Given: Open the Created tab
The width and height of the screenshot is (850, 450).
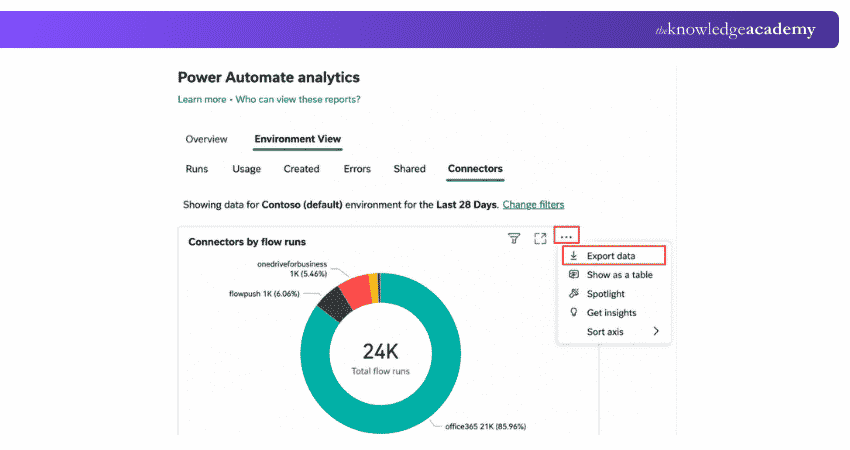Looking at the screenshot, I should click(301, 169).
